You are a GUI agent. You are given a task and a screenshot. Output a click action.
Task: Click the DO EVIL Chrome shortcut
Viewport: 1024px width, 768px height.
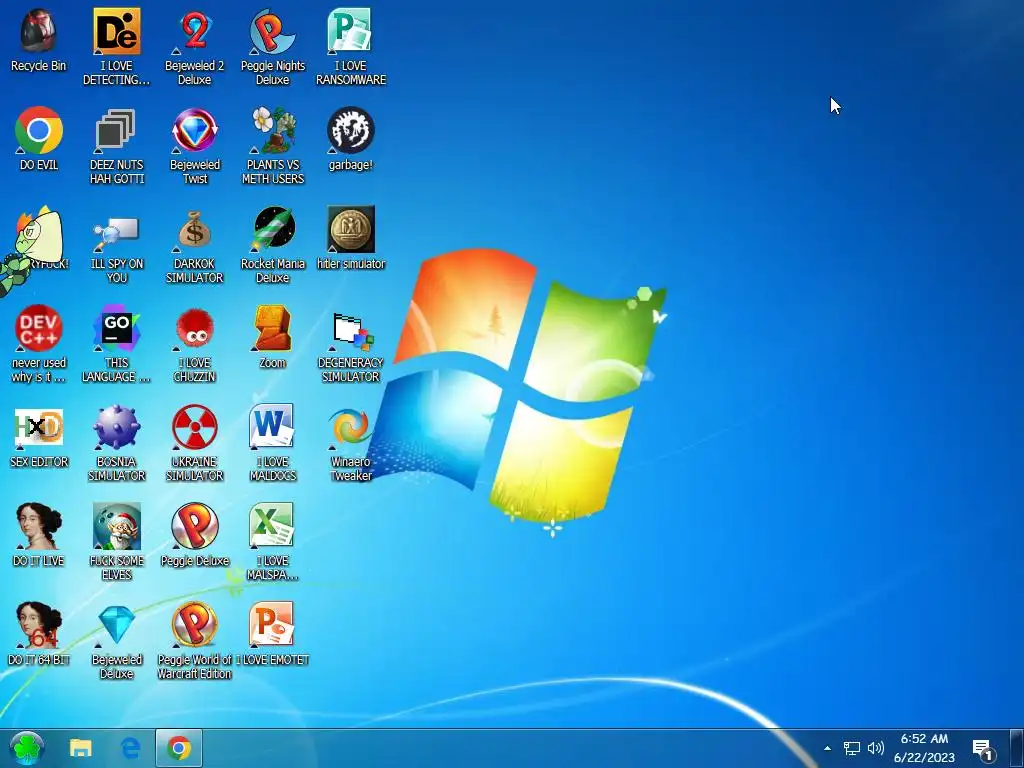click(39, 130)
